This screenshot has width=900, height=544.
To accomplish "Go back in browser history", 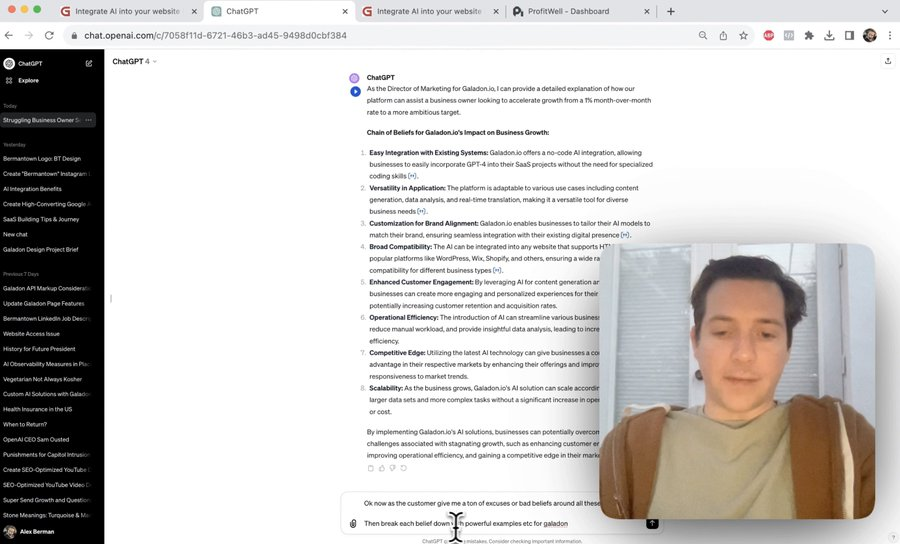I will coord(9,36).
